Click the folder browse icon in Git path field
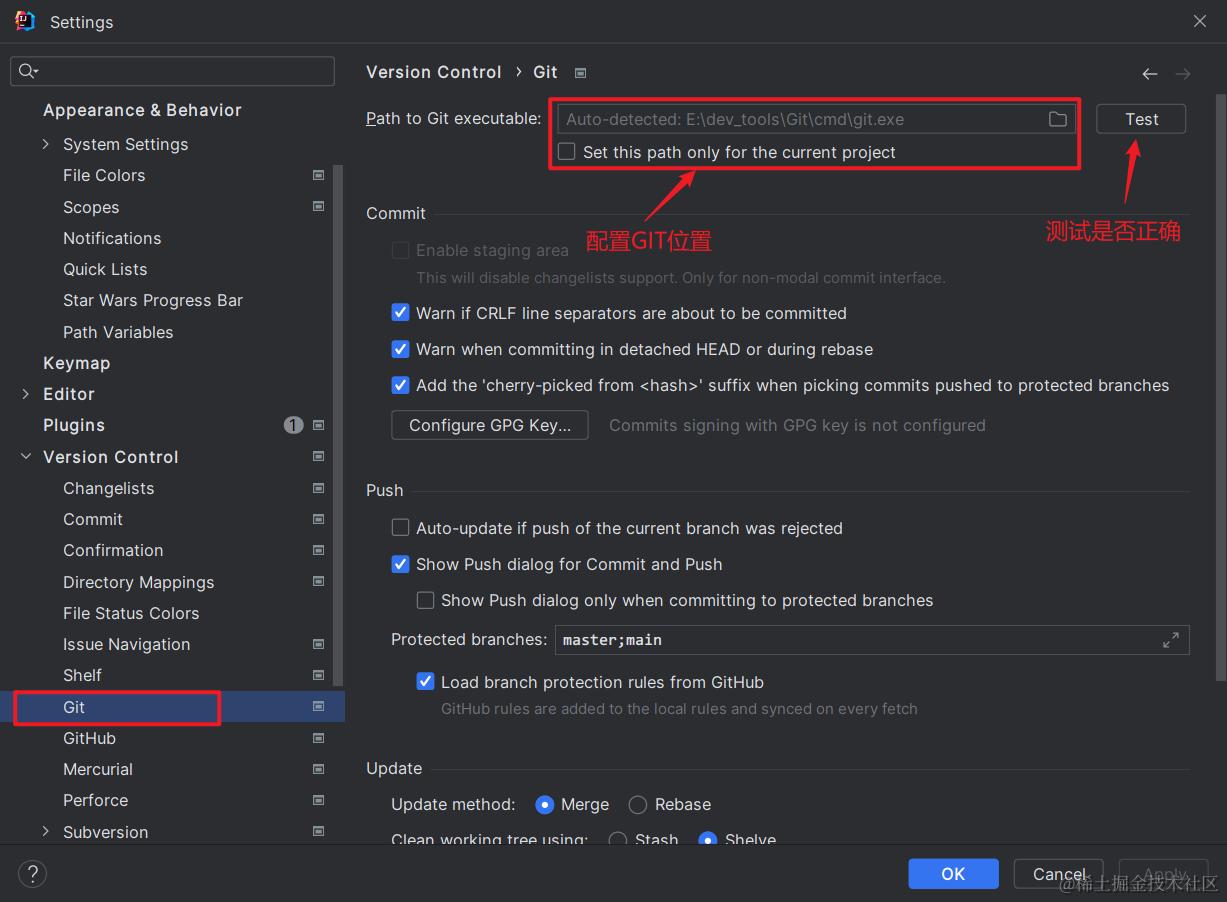 point(1057,120)
